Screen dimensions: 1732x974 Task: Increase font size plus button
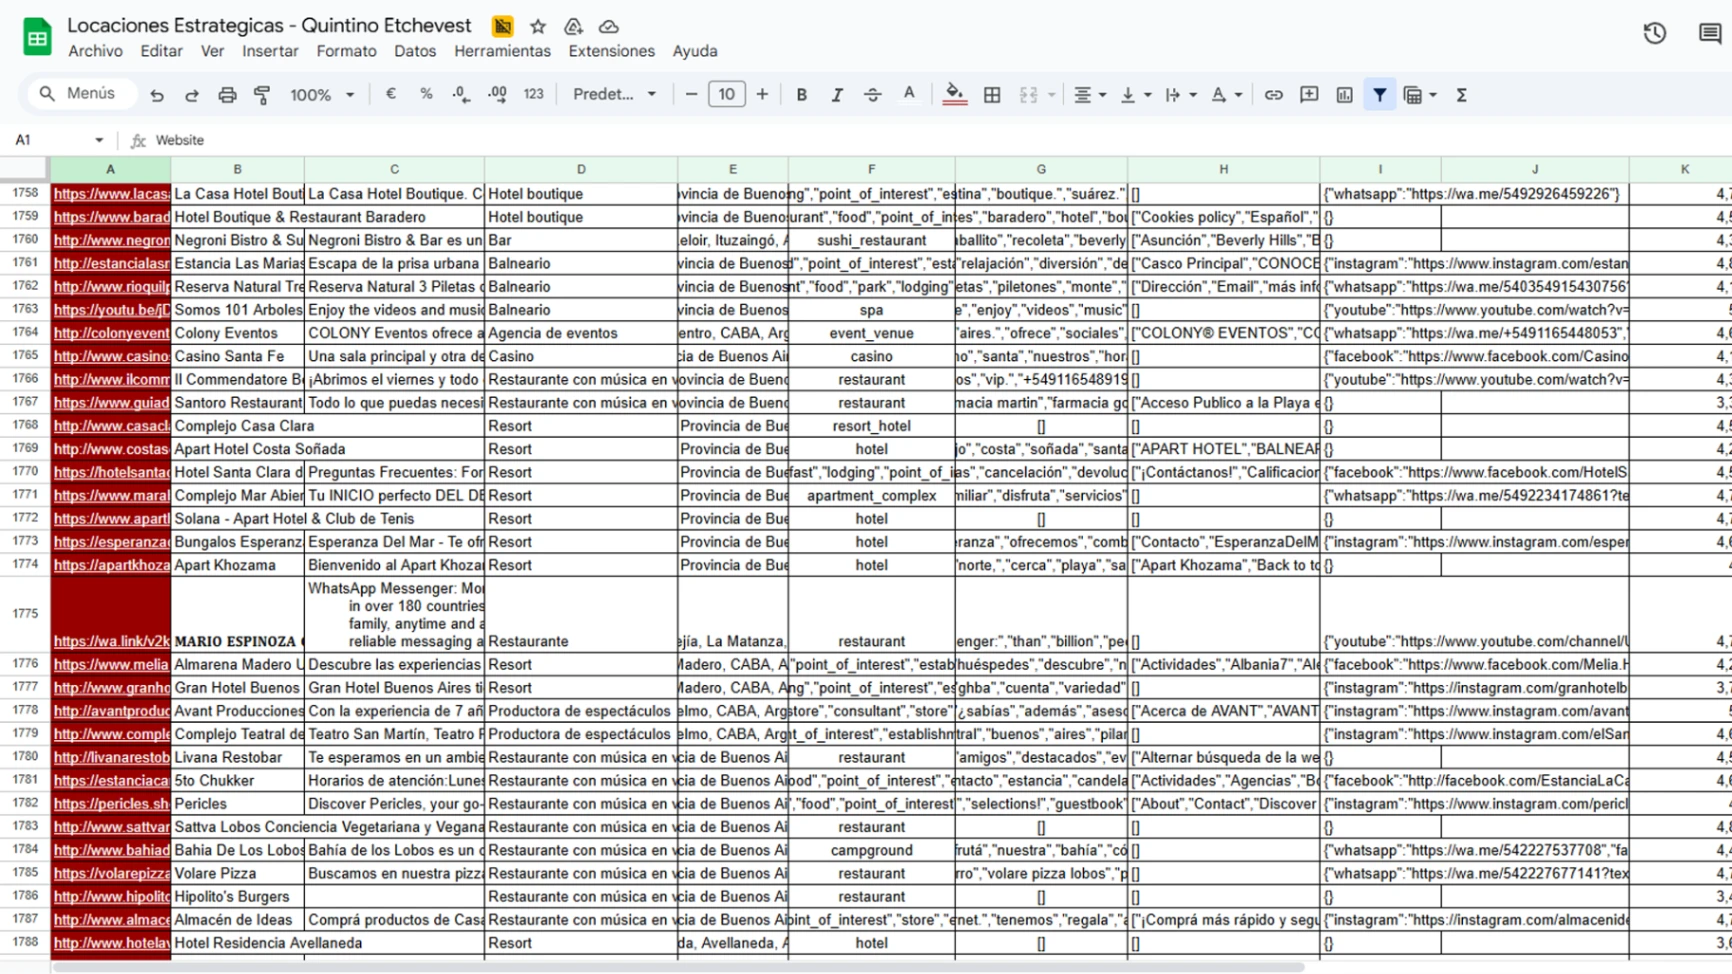click(762, 94)
